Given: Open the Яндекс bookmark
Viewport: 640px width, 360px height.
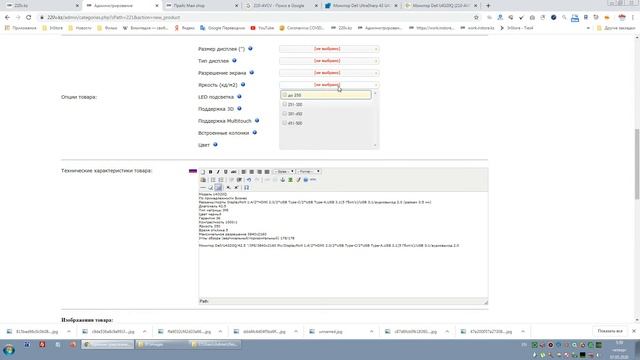Looking at the screenshot, I should pyautogui.click(x=184, y=28).
